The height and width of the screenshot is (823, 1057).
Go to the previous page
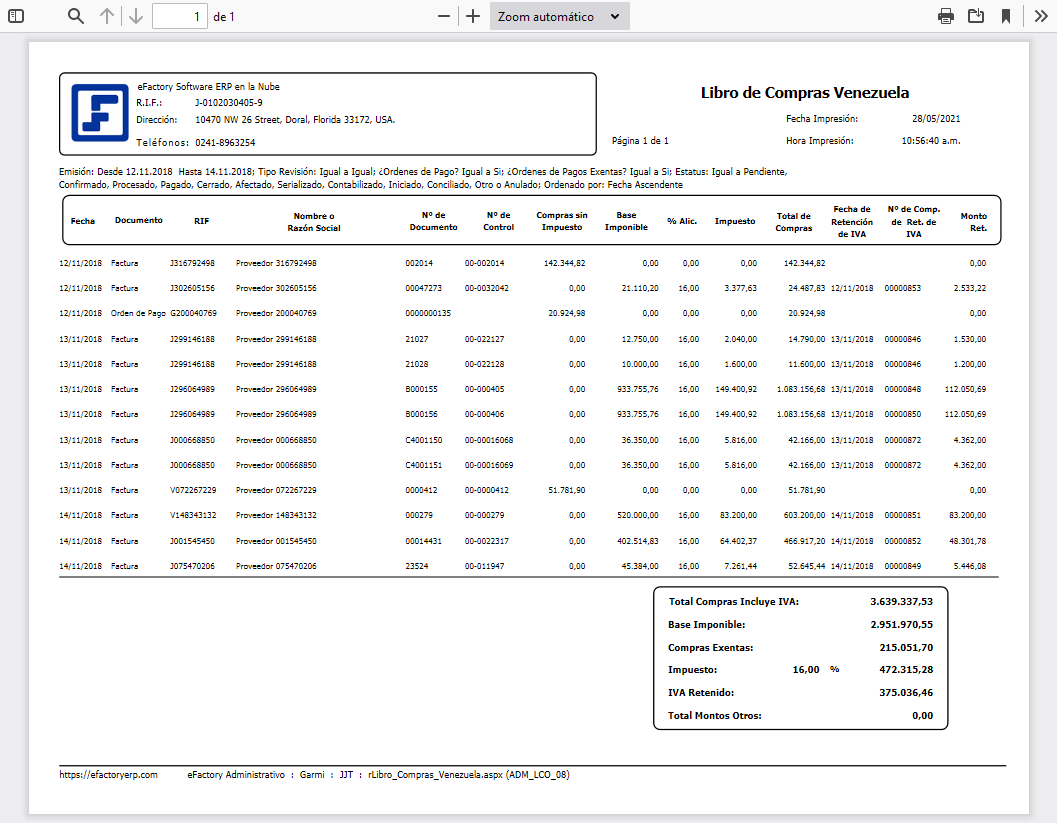107,16
